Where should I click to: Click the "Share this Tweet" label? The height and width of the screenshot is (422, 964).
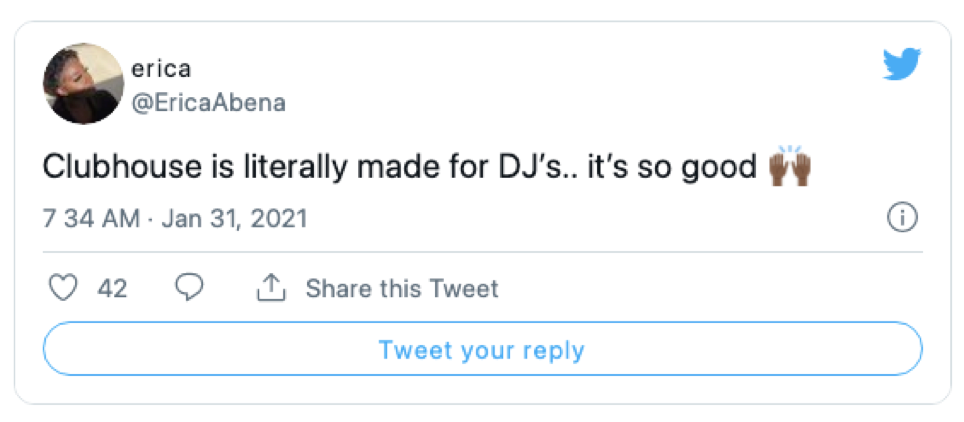click(402, 289)
